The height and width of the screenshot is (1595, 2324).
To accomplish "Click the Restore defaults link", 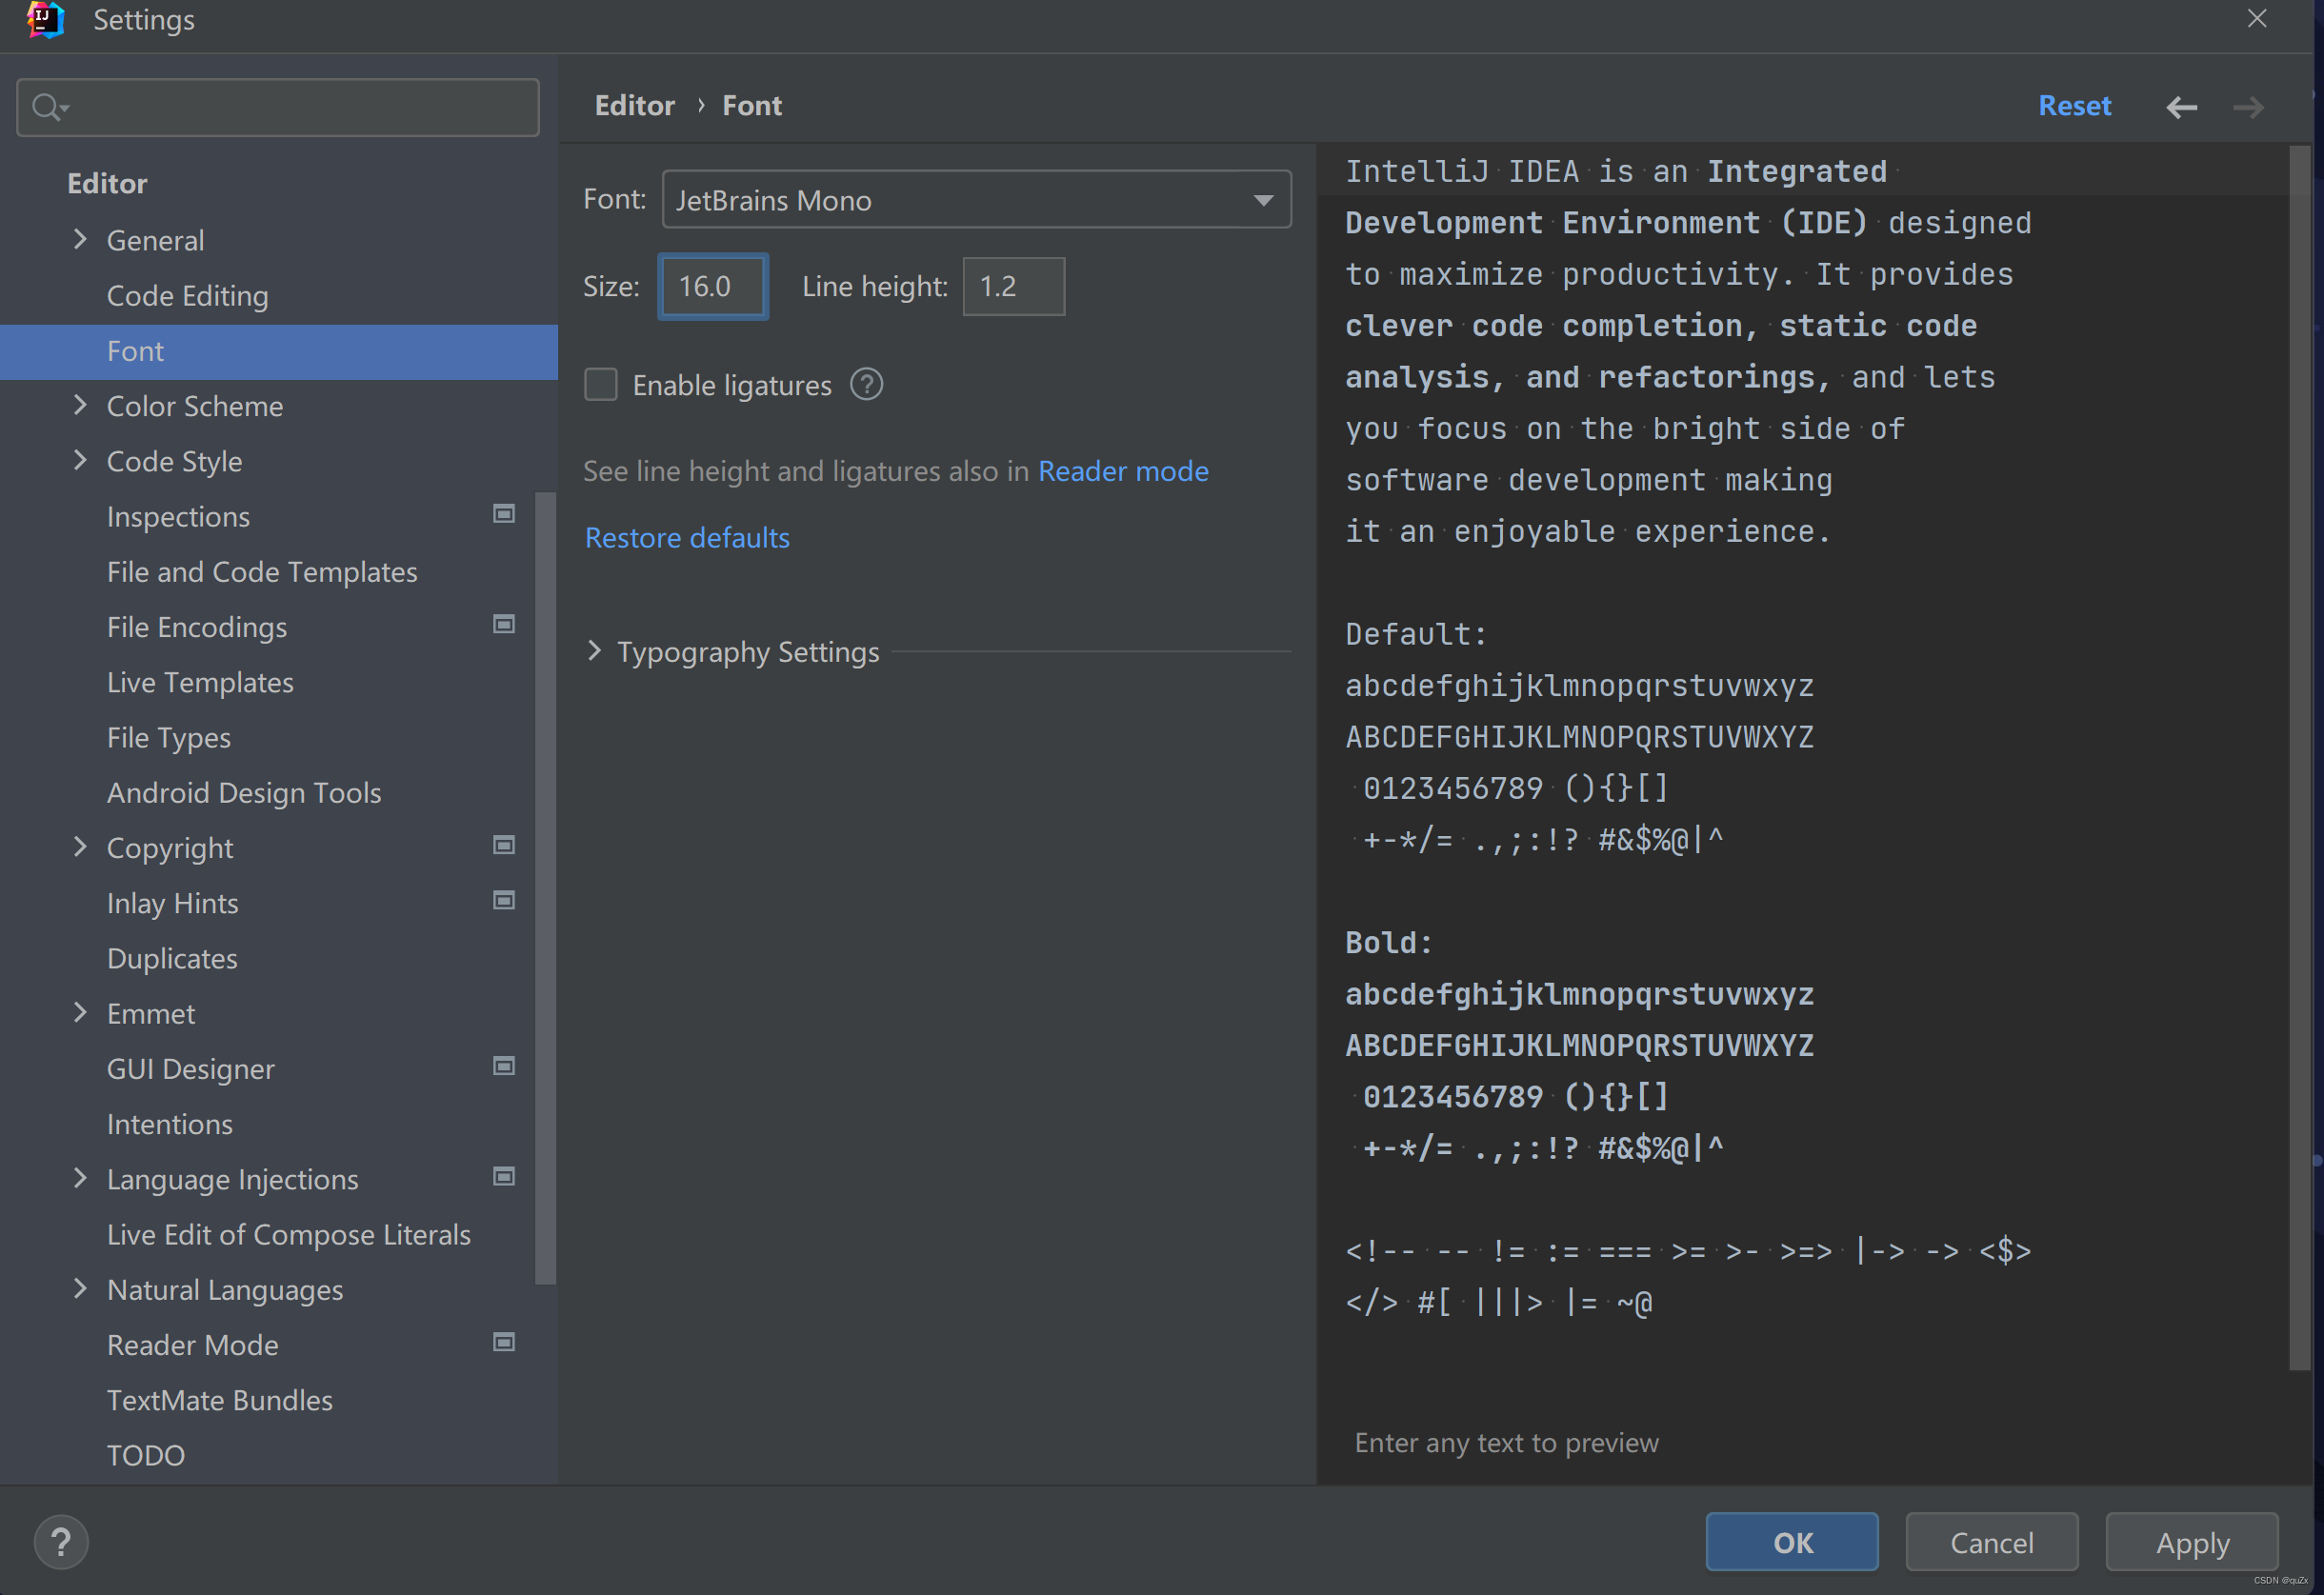I will tap(687, 538).
